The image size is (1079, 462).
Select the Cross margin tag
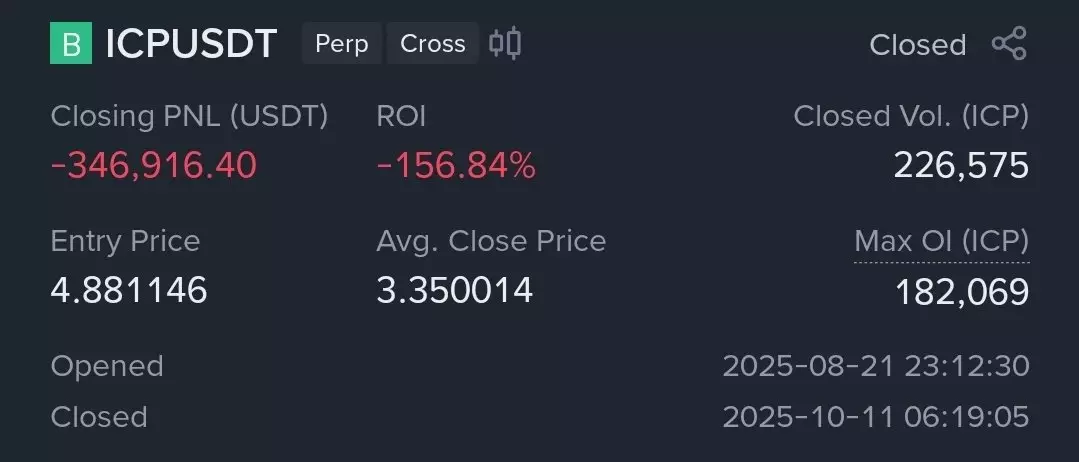(x=432, y=44)
